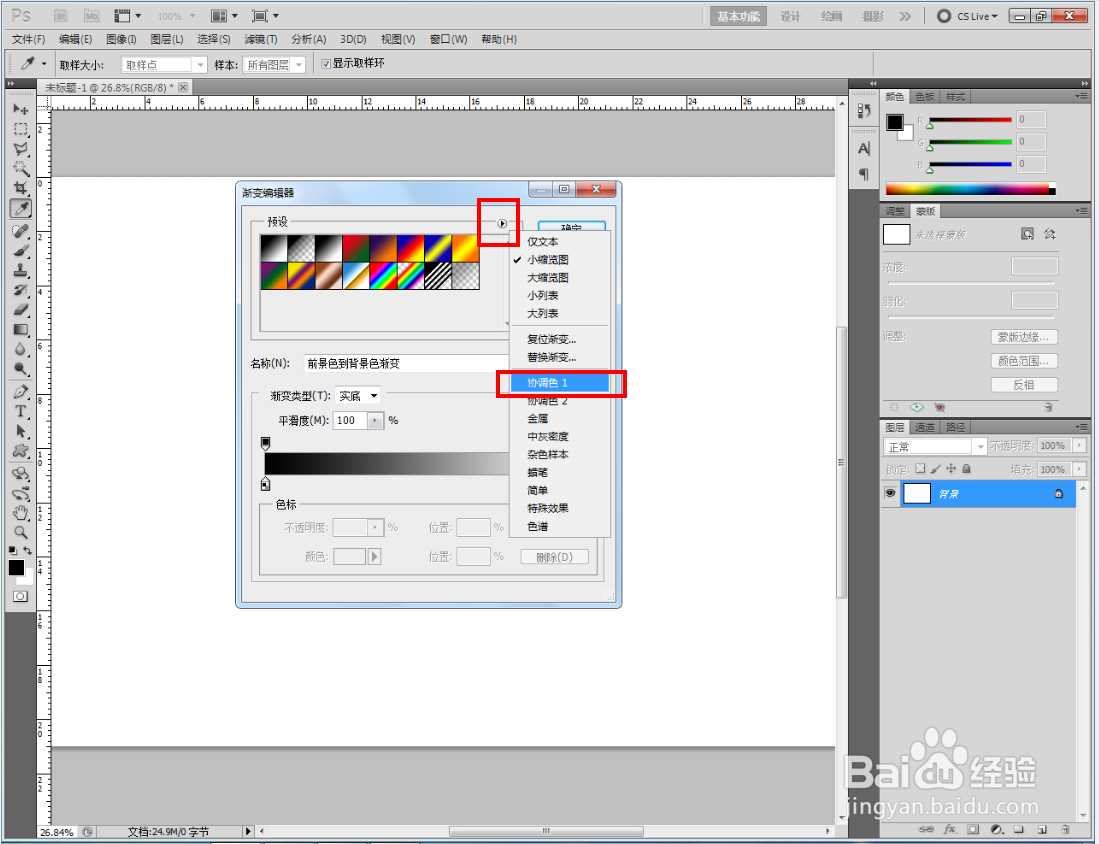Select the Polygonal Lasso tool
This screenshot has width=1099, height=844.
point(20,149)
